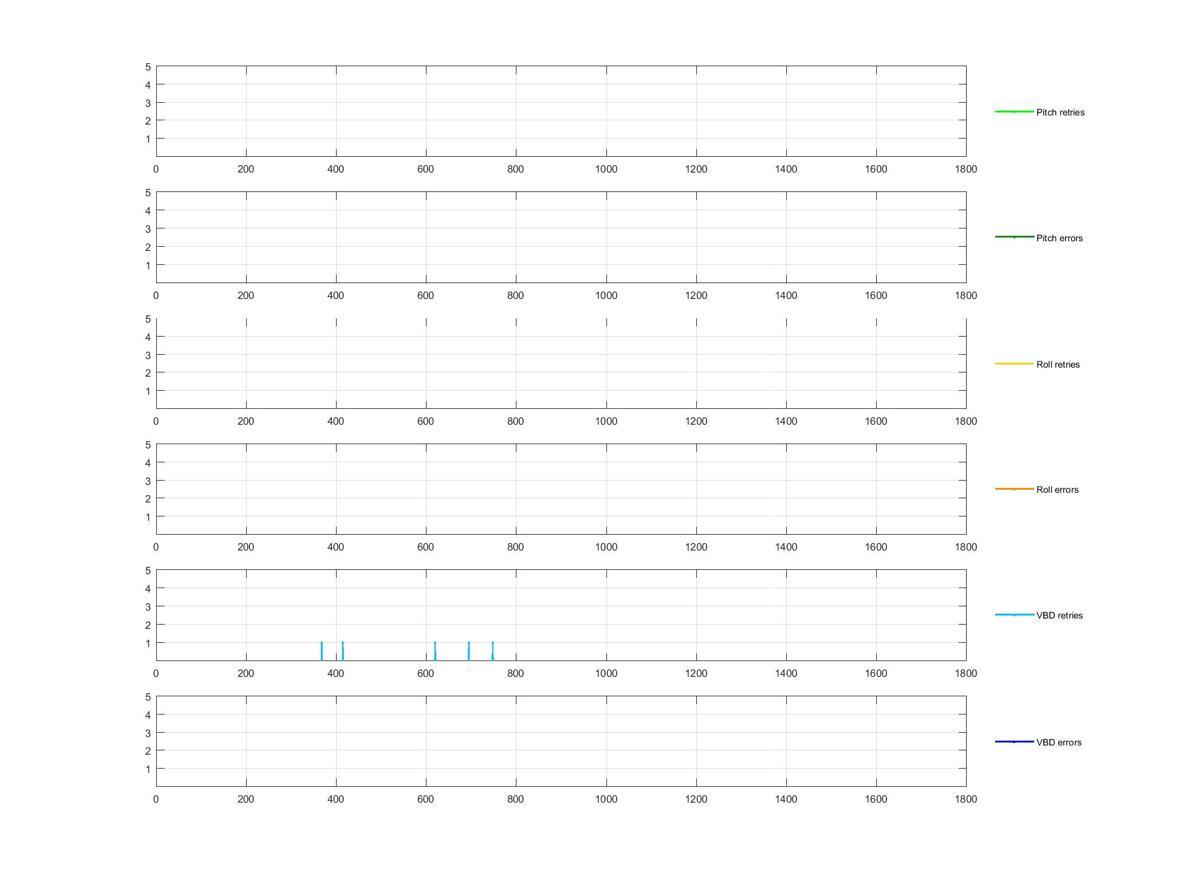Screen dimensions: 1200x885
Task: Click the 1800 tick under the Pitch errors plot
Action: click(966, 295)
